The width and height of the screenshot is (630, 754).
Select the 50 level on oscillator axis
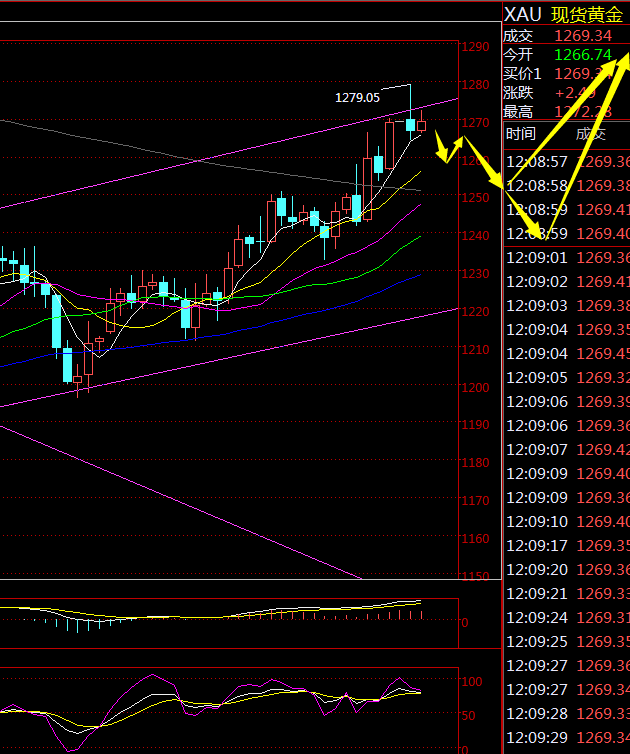[x=468, y=716]
